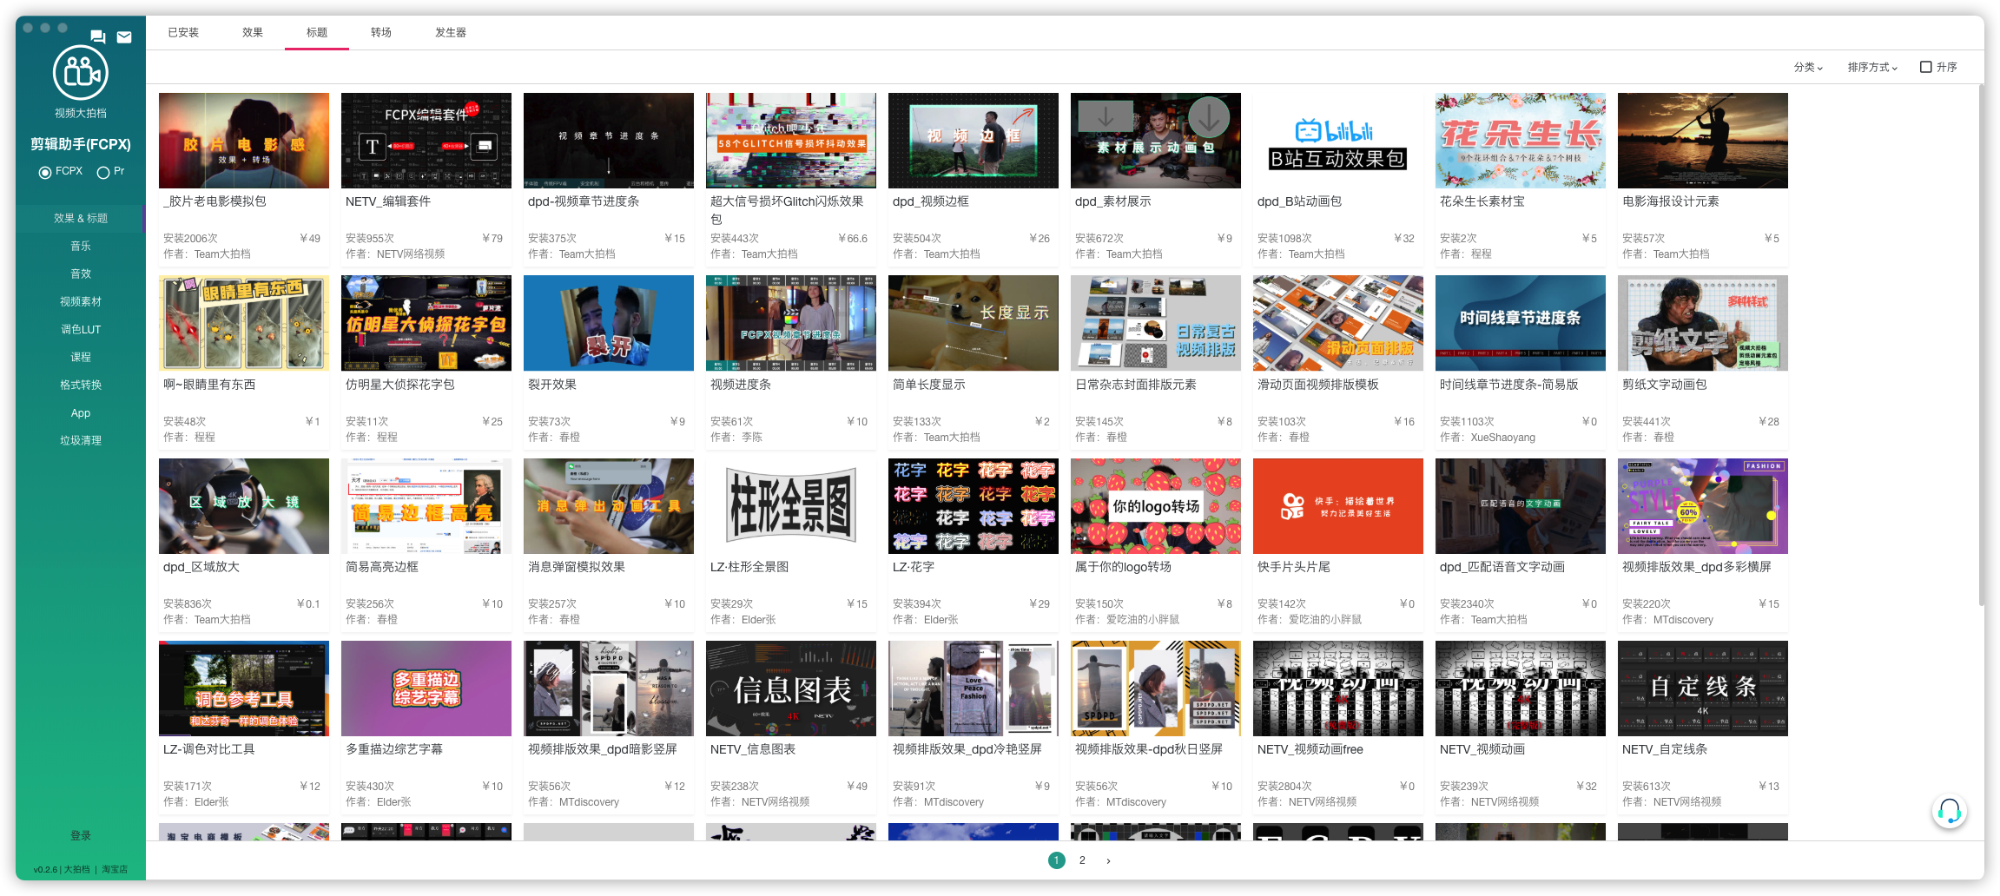This screenshot has height=896, width=2000.
Task: Open 裂开效果 thumbnail
Action: (609, 323)
